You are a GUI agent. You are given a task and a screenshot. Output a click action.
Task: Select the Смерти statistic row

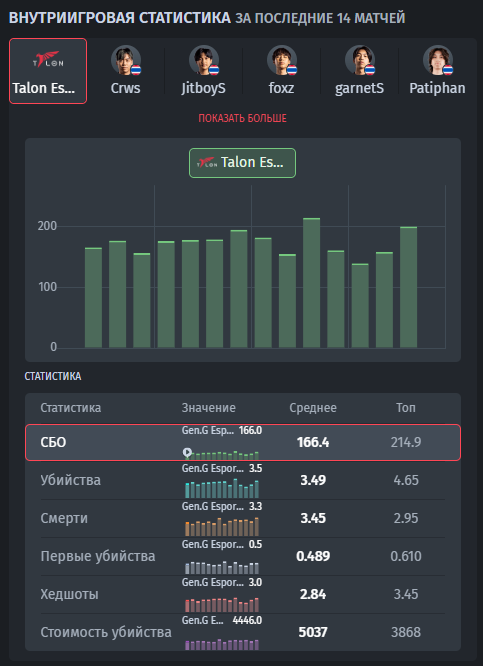click(243, 518)
